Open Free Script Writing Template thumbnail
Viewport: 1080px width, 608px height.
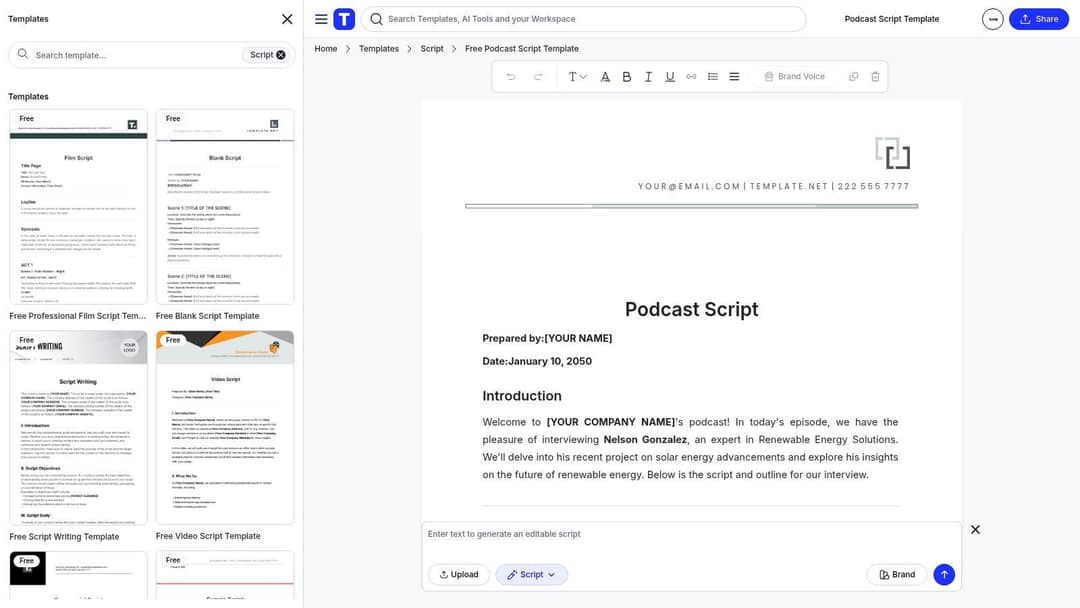(79, 428)
